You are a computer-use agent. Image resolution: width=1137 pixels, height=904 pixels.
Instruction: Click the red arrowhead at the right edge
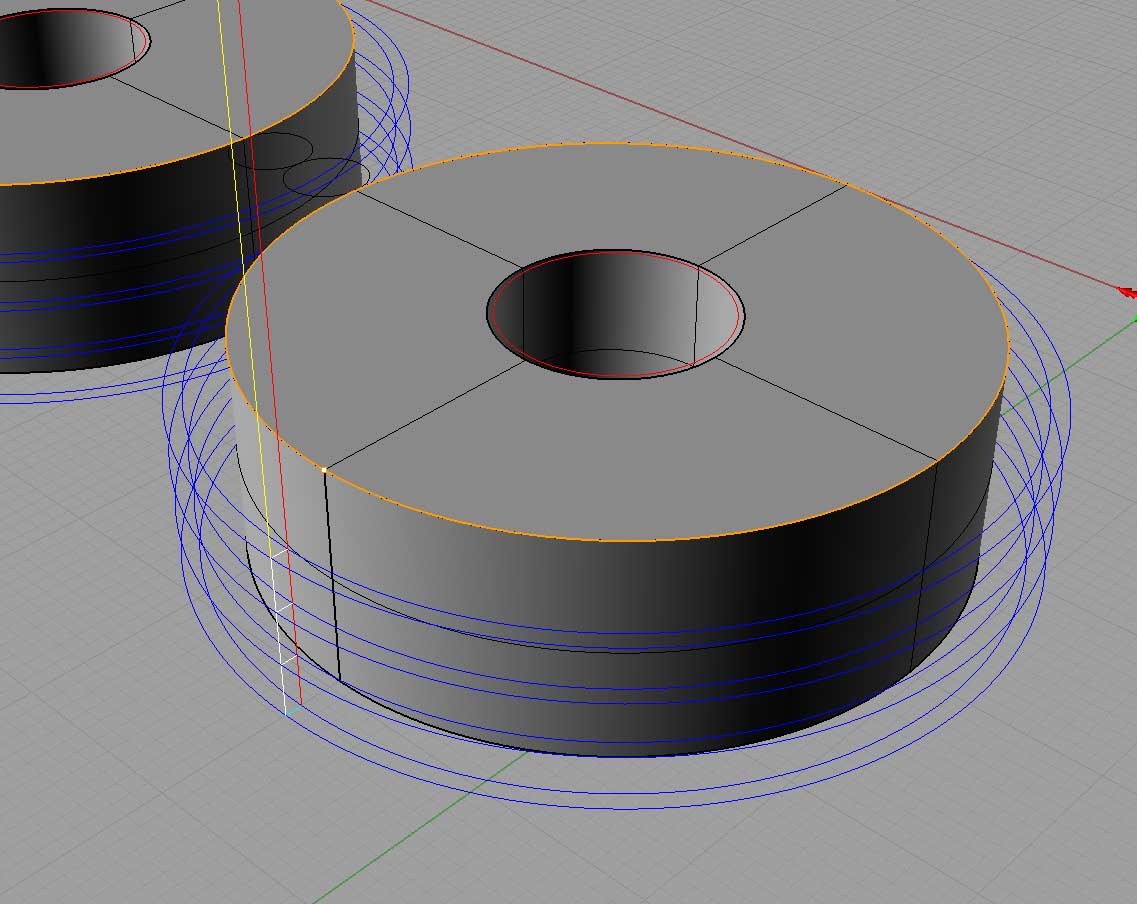click(x=1126, y=292)
